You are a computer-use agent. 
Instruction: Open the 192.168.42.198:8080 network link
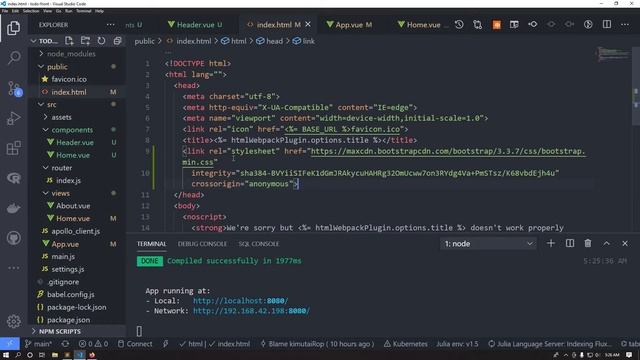click(x=251, y=311)
